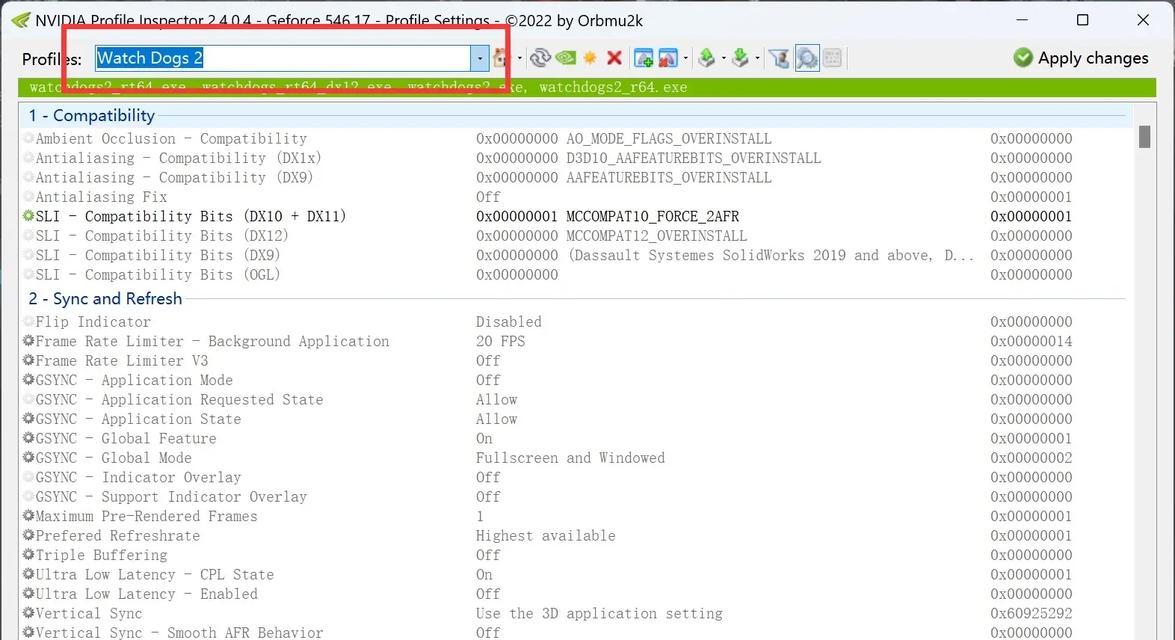Add an application to profile with the window-plus icon
Viewport: 1175px width, 640px height.
(x=643, y=58)
